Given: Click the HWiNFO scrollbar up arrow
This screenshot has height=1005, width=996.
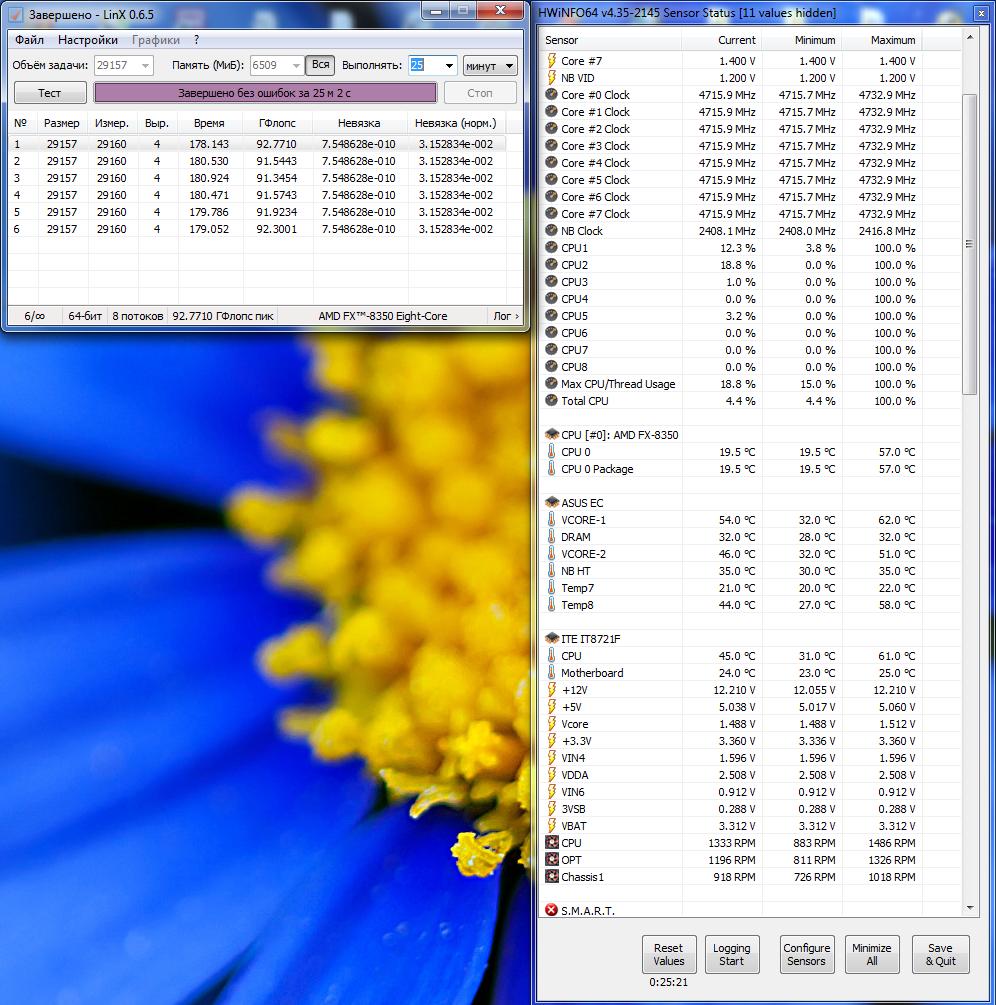Looking at the screenshot, I should pos(969,37).
